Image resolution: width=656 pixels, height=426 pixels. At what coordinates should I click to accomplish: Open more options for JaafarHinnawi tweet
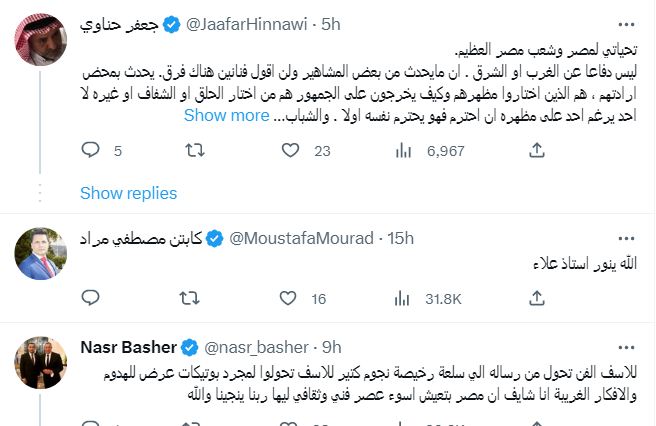(x=626, y=25)
